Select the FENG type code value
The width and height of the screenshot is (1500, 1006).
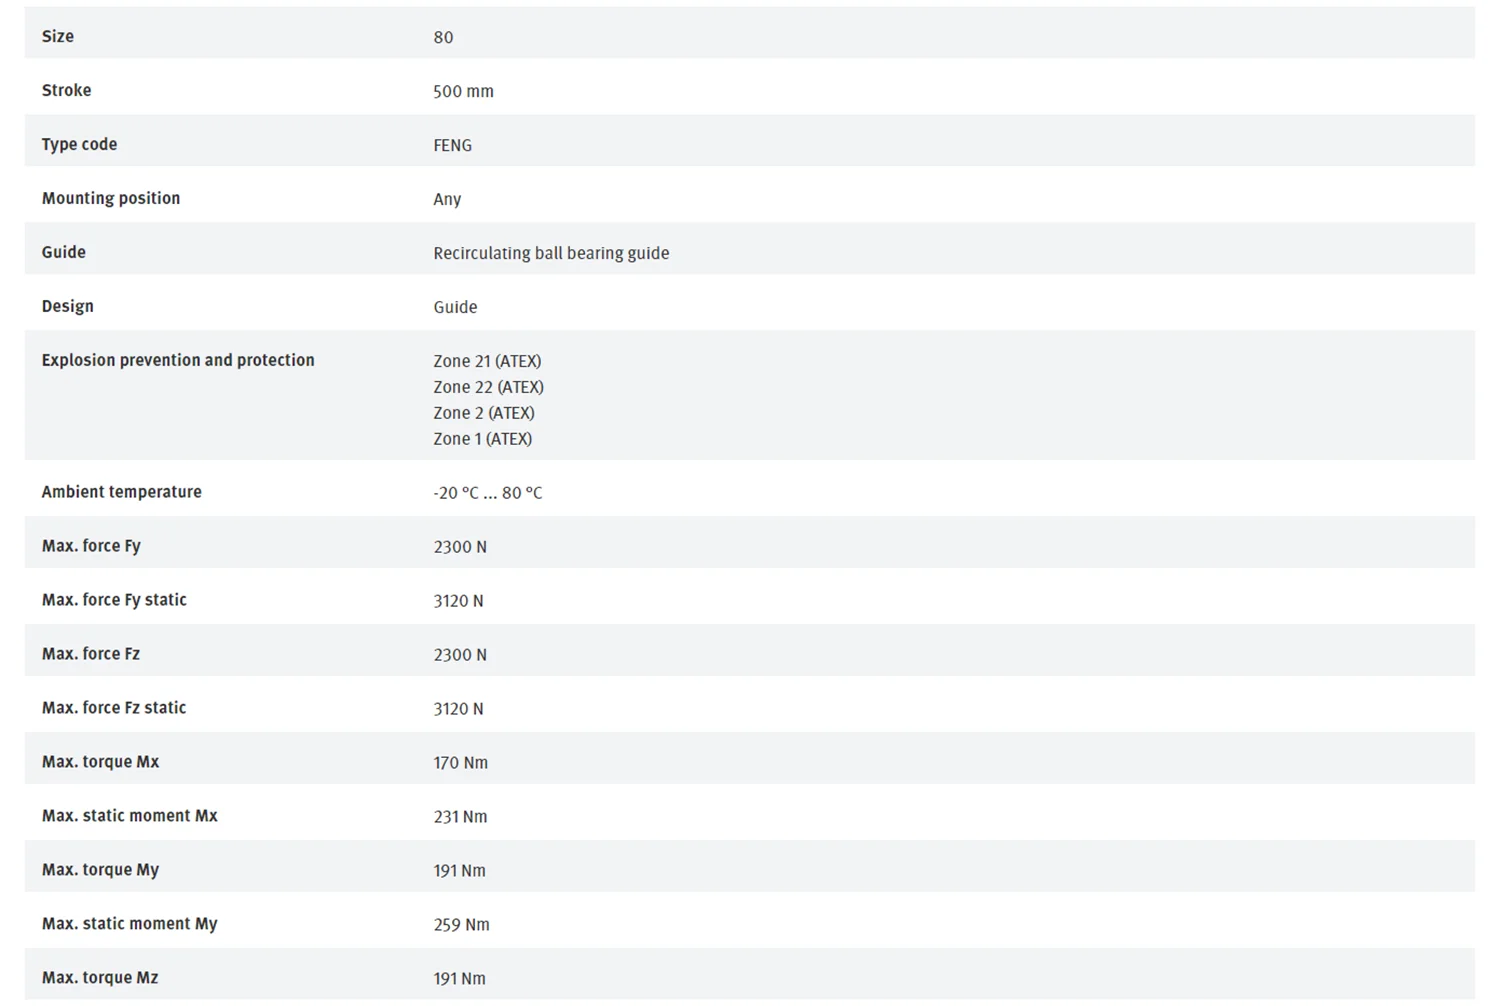[452, 145]
